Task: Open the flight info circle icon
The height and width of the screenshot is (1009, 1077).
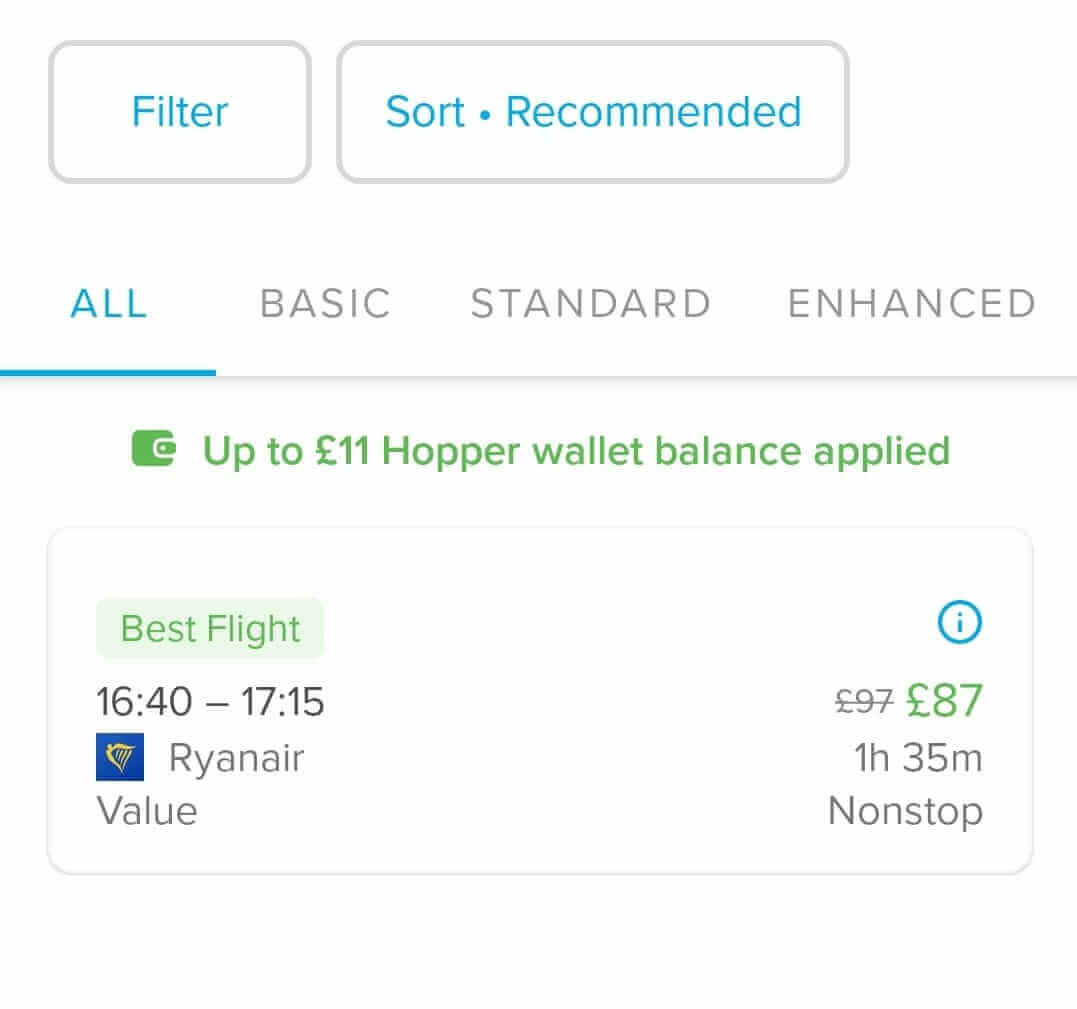Action: (960, 624)
